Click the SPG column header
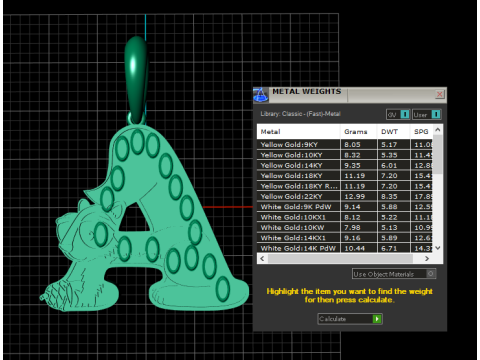480x360 pixels. click(x=422, y=132)
